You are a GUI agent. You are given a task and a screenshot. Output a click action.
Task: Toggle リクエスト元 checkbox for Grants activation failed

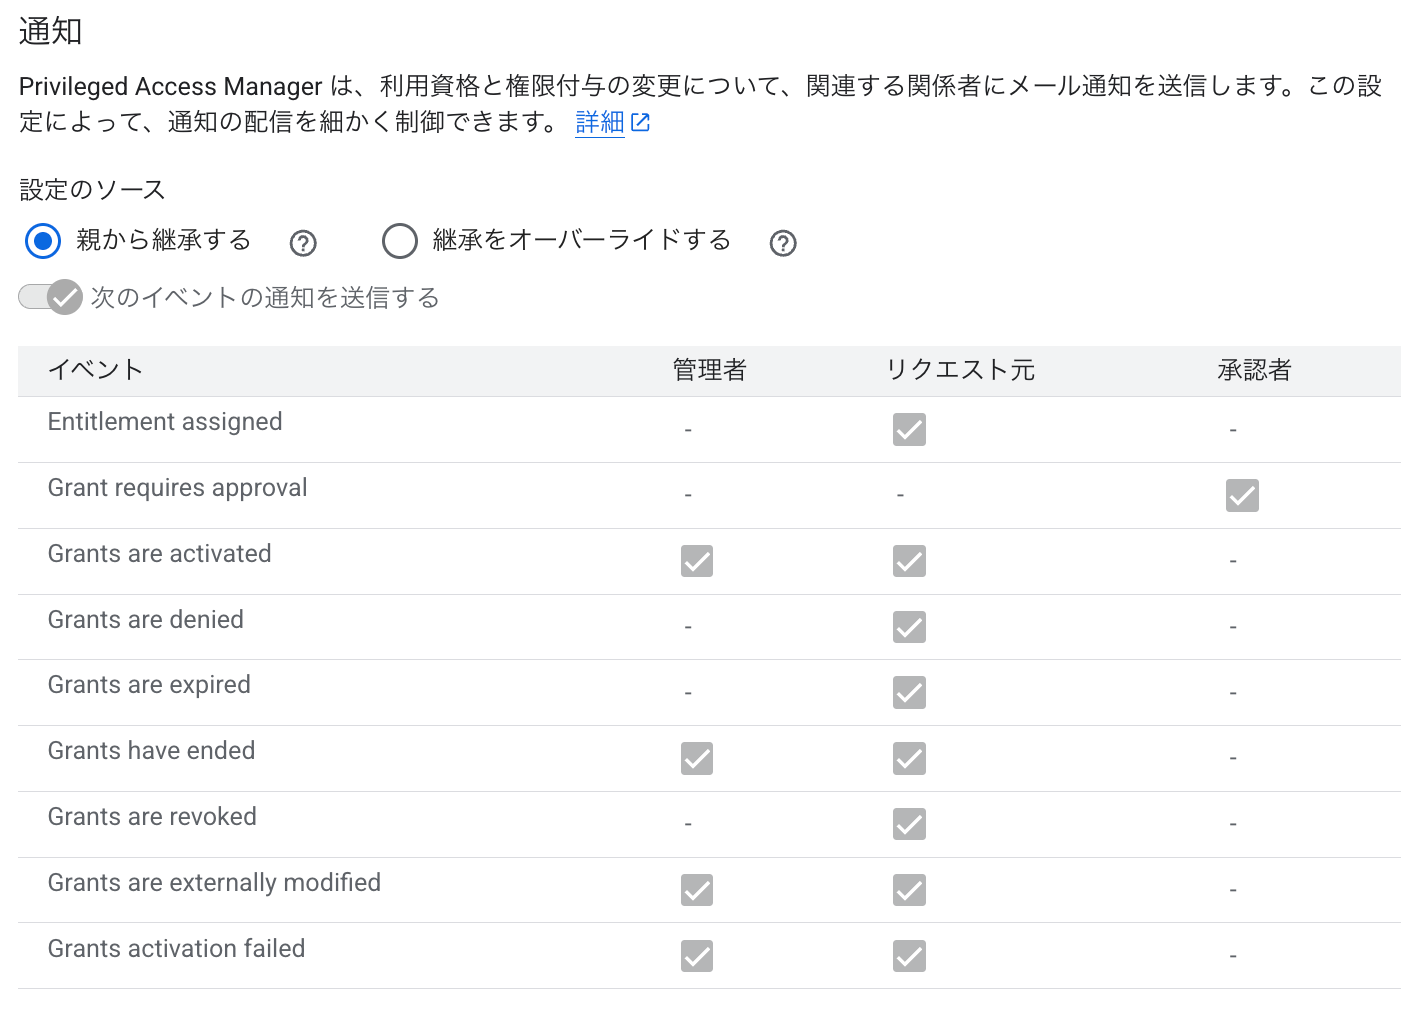(x=909, y=956)
